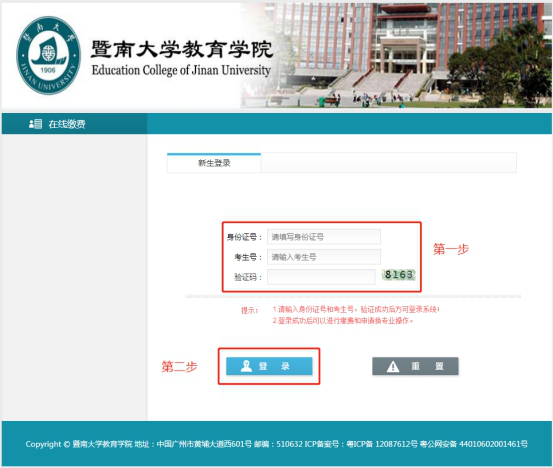
Task: Click the 在线缴费 menu icon
Action: [x=35, y=124]
